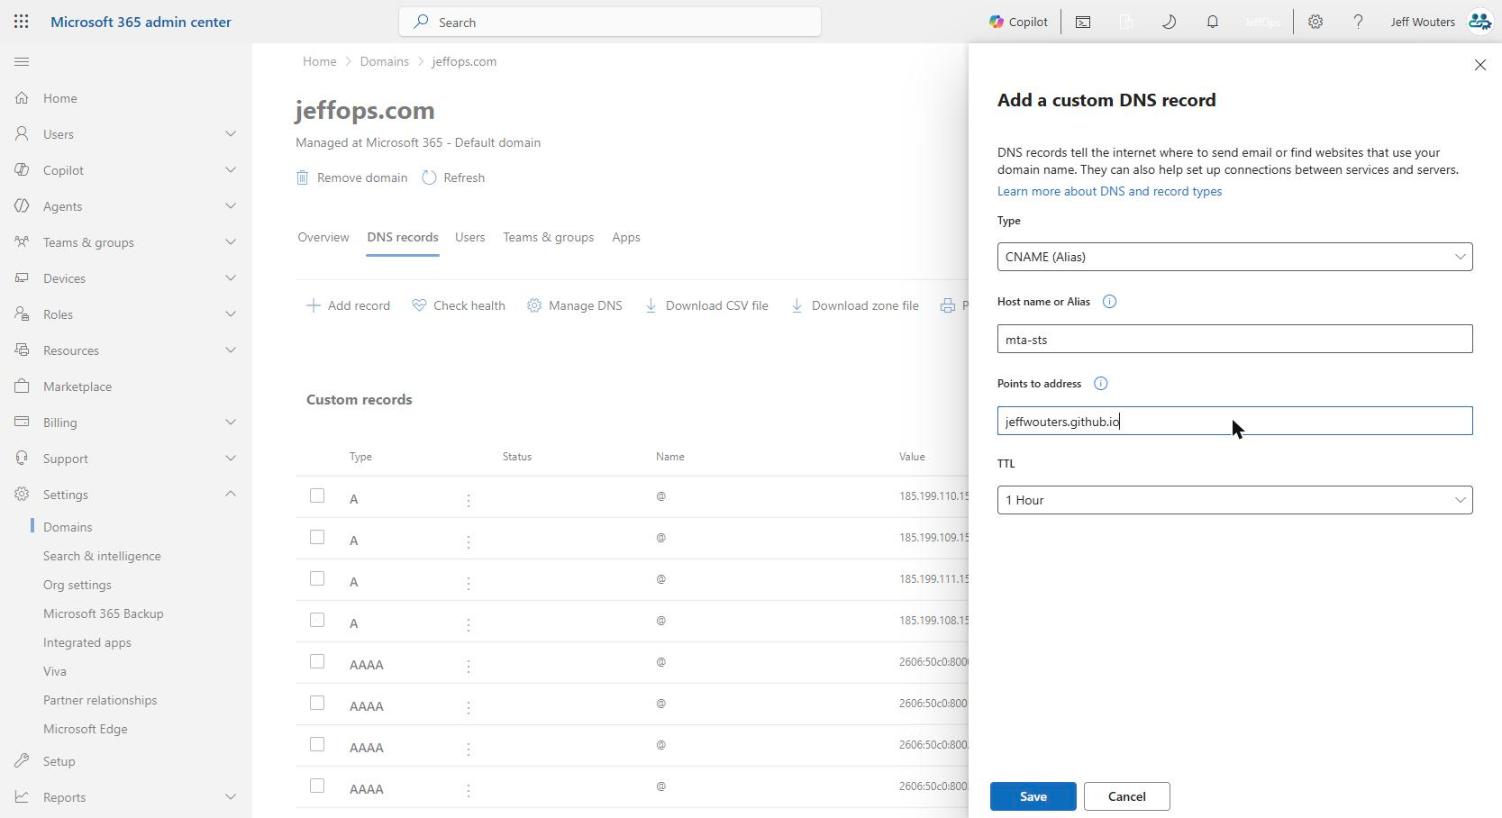The width and height of the screenshot is (1502, 818).
Task: Collapse Settings section chevron in sidebar
Action: click(230, 494)
